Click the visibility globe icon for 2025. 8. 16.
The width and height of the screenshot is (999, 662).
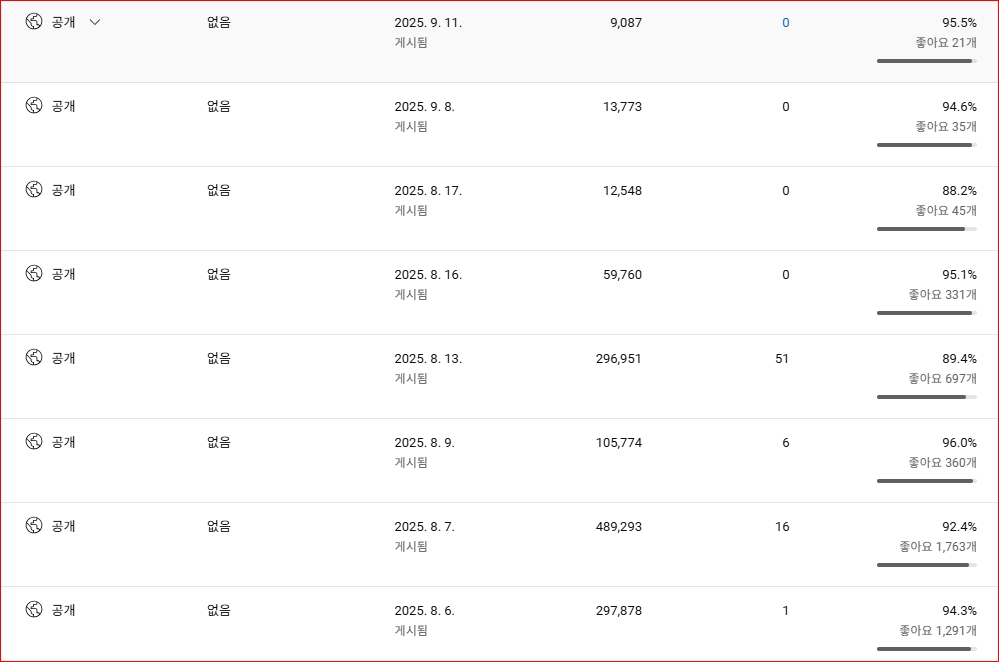pos(34,273)
